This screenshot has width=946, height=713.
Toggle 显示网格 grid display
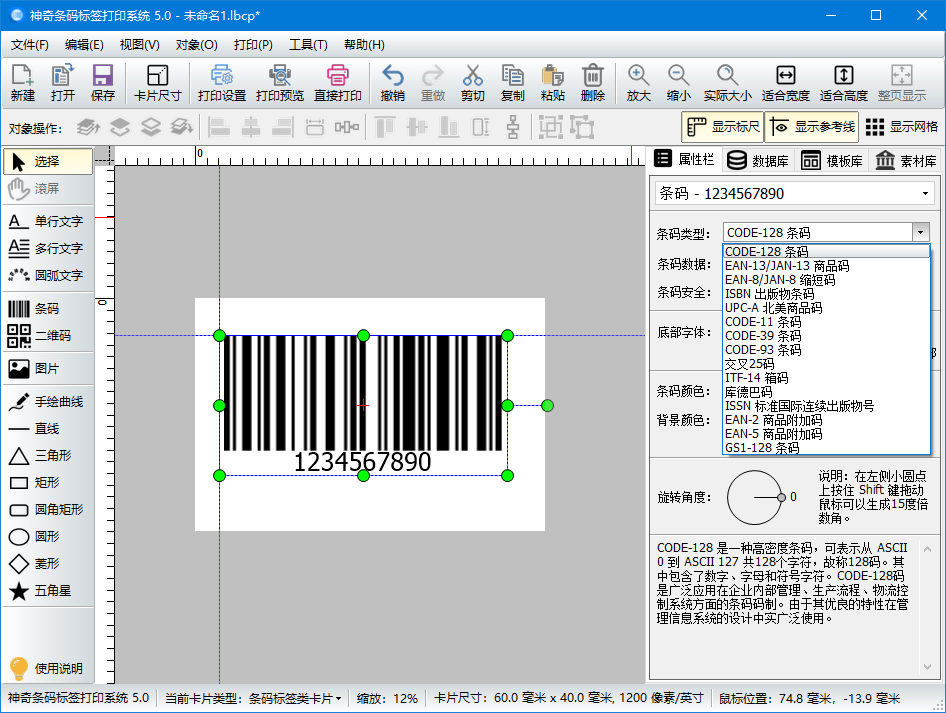point(902,127)
